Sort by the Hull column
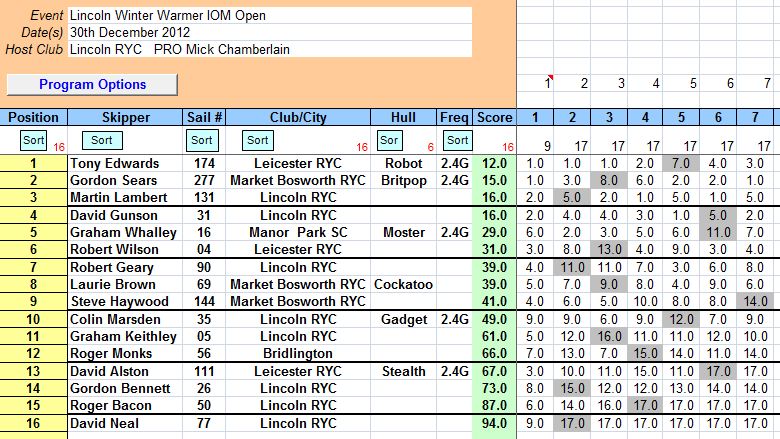The height and width of the screenshot is (439, 780). tap(389, 140)
